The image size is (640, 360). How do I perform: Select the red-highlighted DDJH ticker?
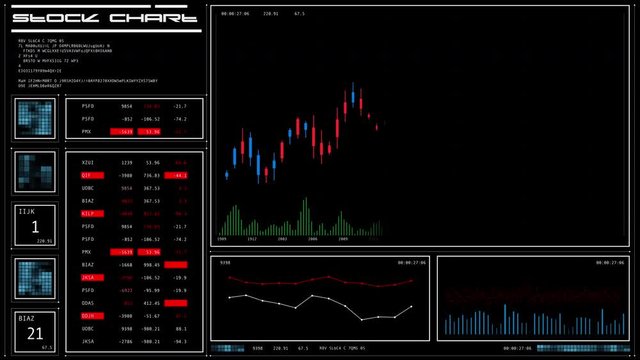point(92,316)
